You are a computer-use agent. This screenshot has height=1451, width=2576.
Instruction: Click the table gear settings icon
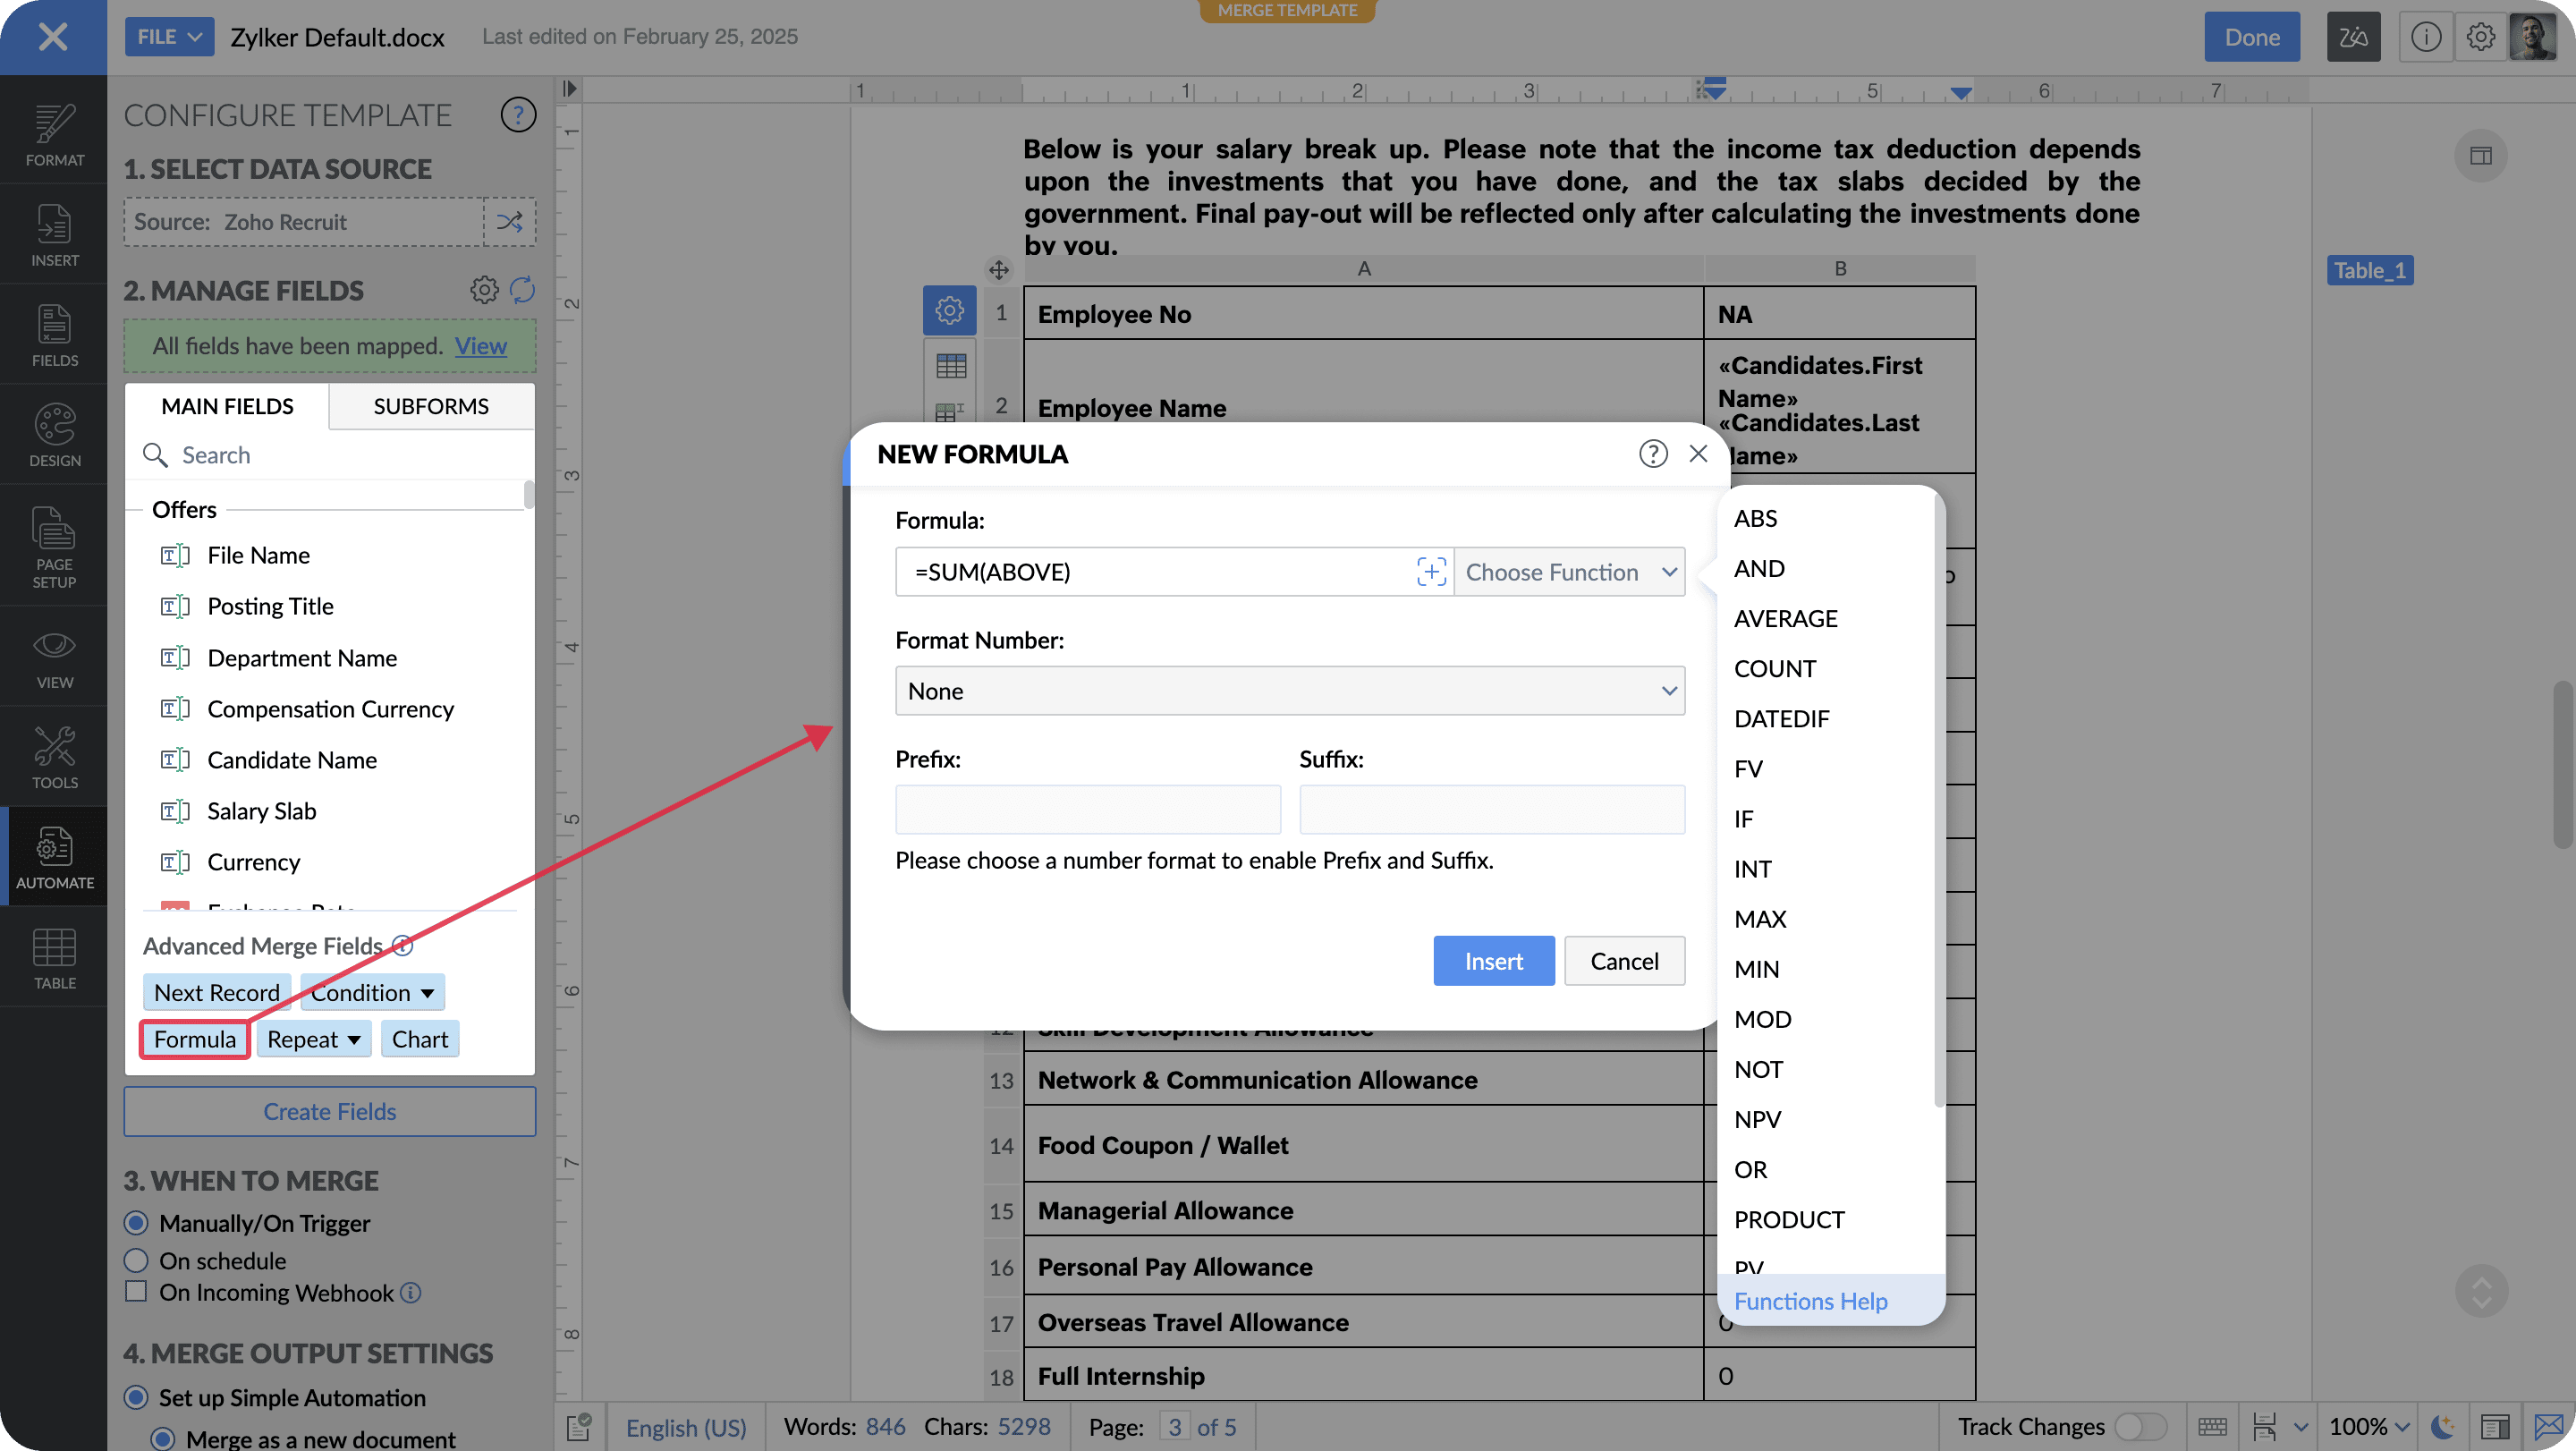pos(949,311)
